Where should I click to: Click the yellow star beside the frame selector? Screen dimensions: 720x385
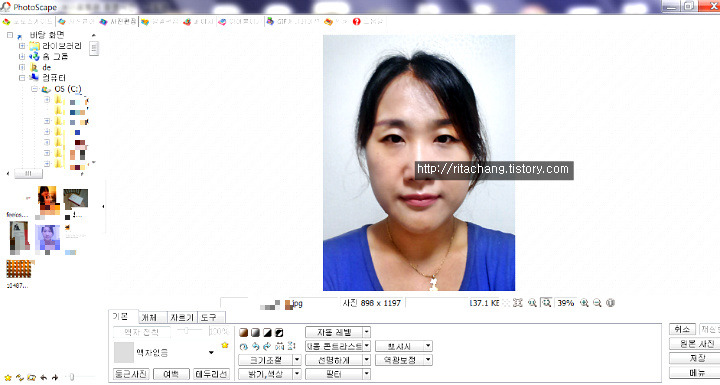225,345
